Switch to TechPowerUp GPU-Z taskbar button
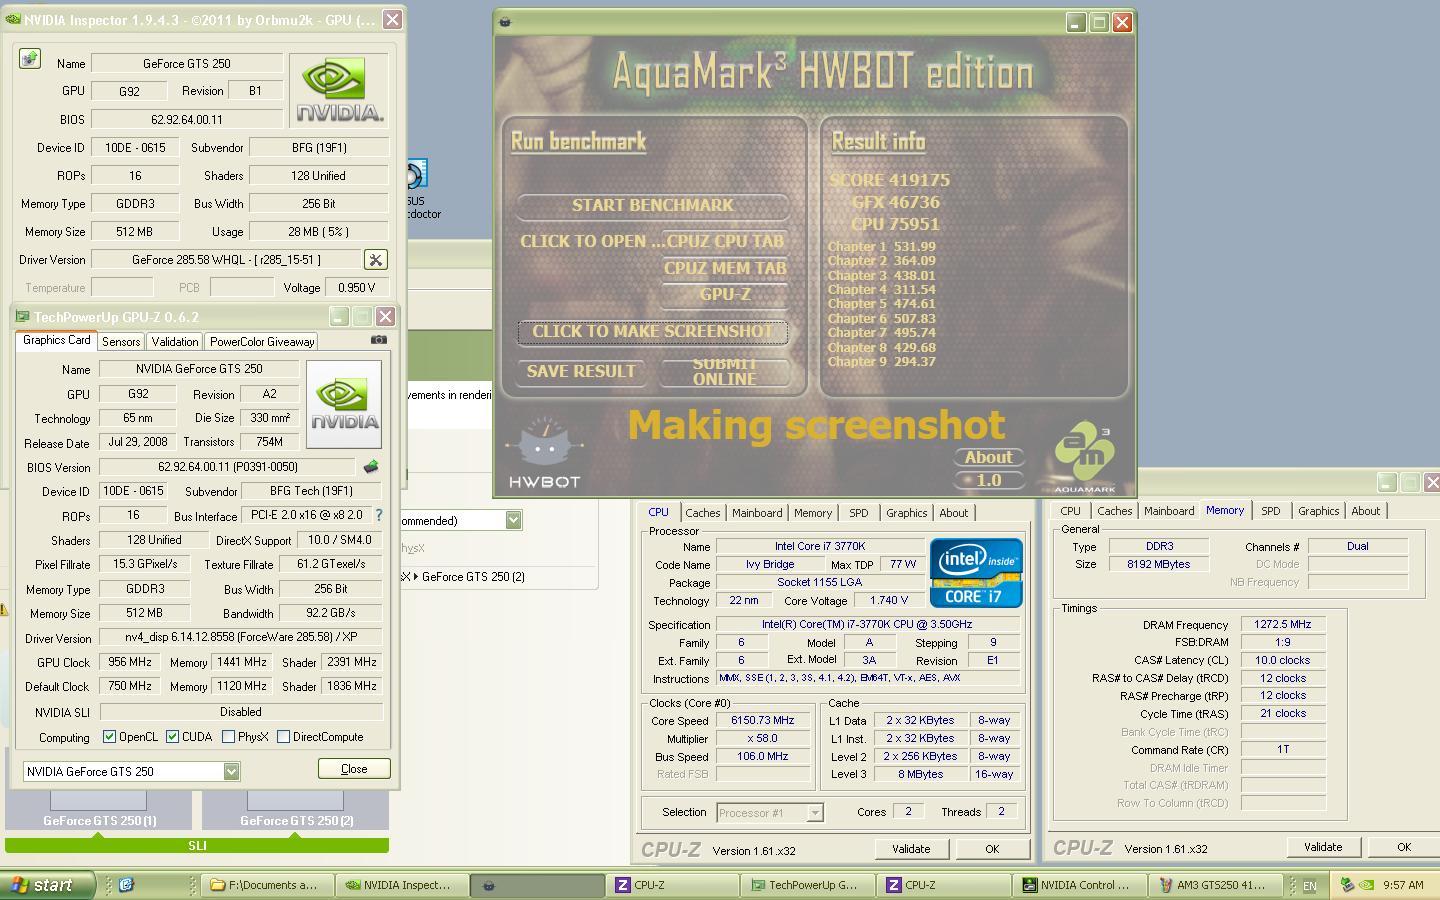 click(x=806, y=885)
